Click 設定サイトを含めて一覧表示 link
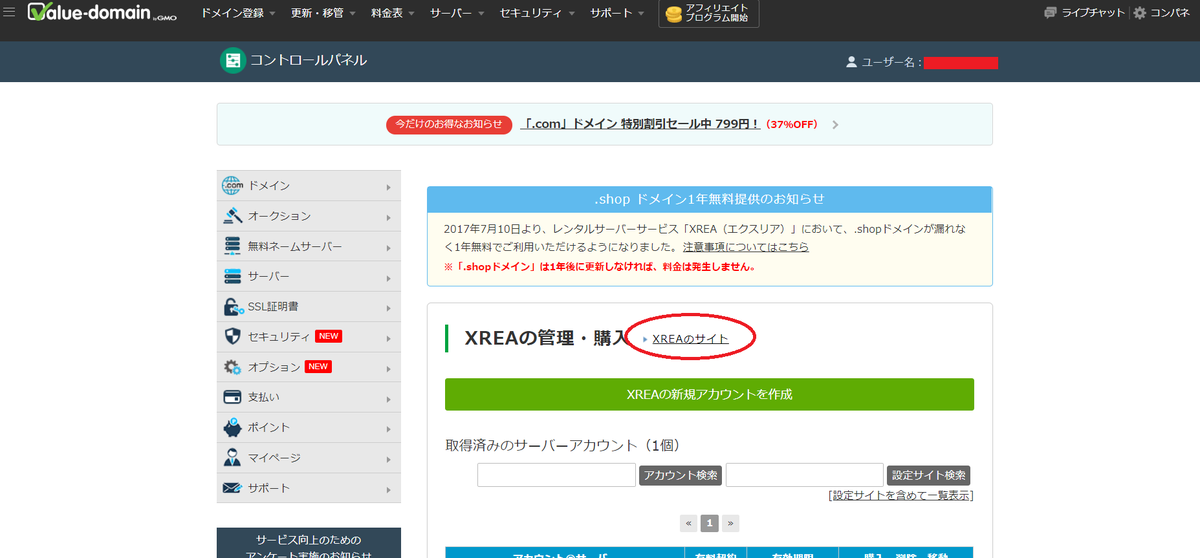 (901, 495)
